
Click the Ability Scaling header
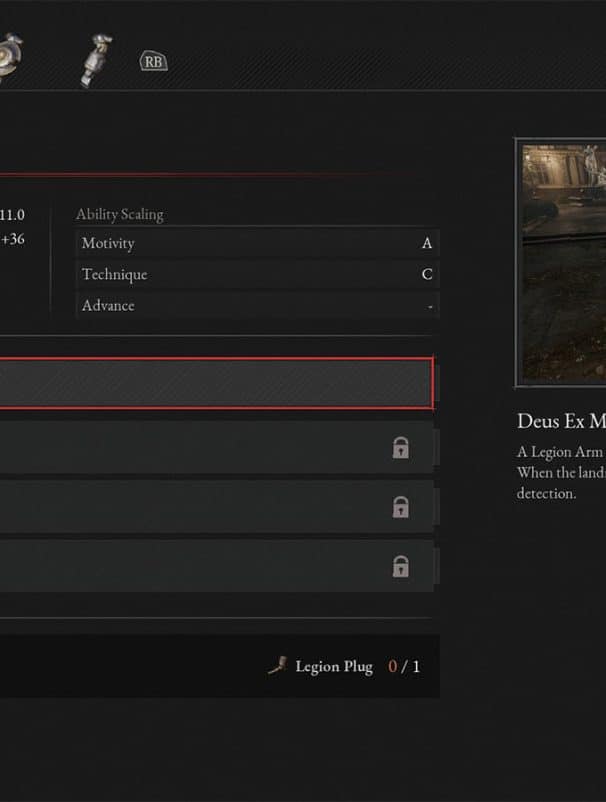pyautogui.click(x=120, y=214)
